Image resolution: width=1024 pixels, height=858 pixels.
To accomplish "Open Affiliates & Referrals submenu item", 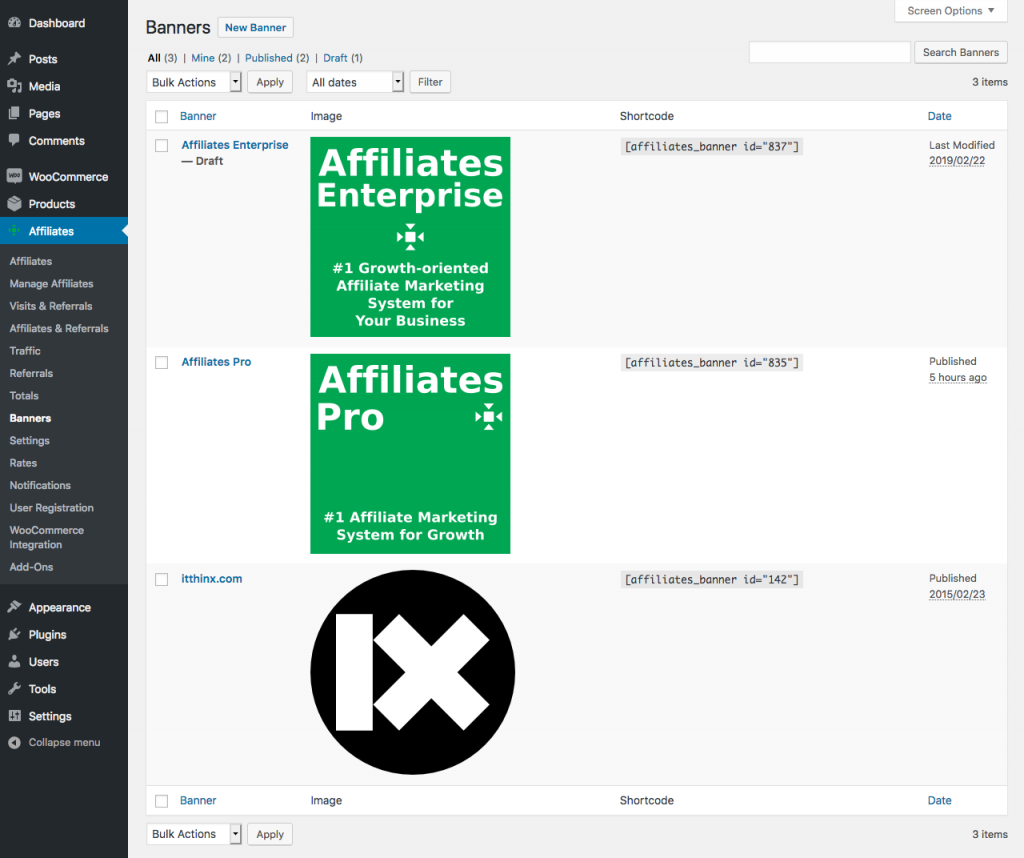I will coord(59,328).
